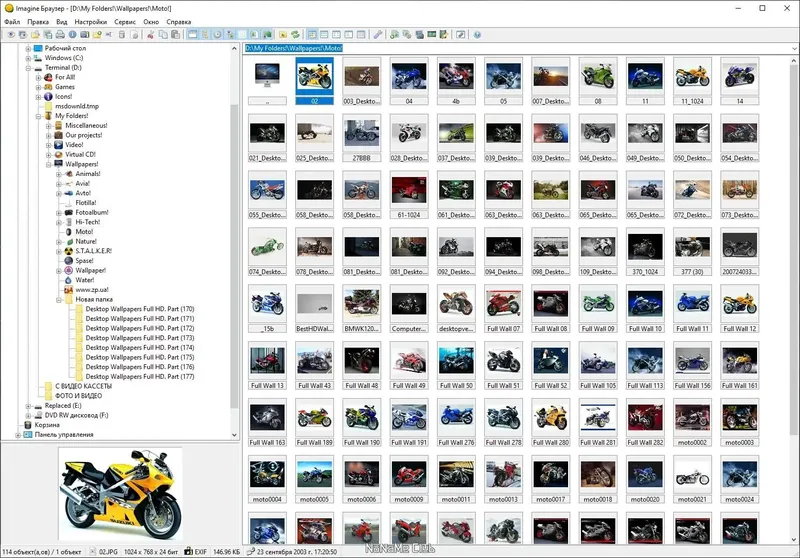
Task: Click the 146.96 КБ file size status text
Action: [227, 552]
